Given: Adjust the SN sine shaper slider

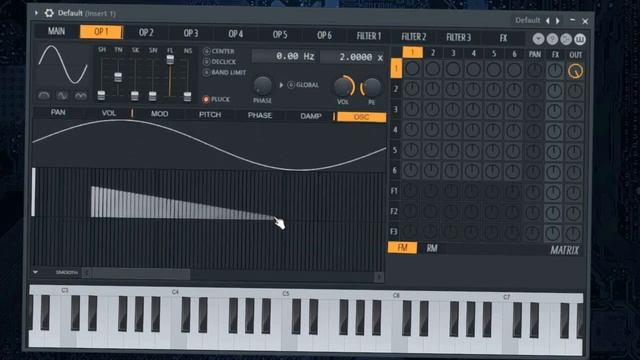Looking at the screenshot, I should [x=153, y=96].
